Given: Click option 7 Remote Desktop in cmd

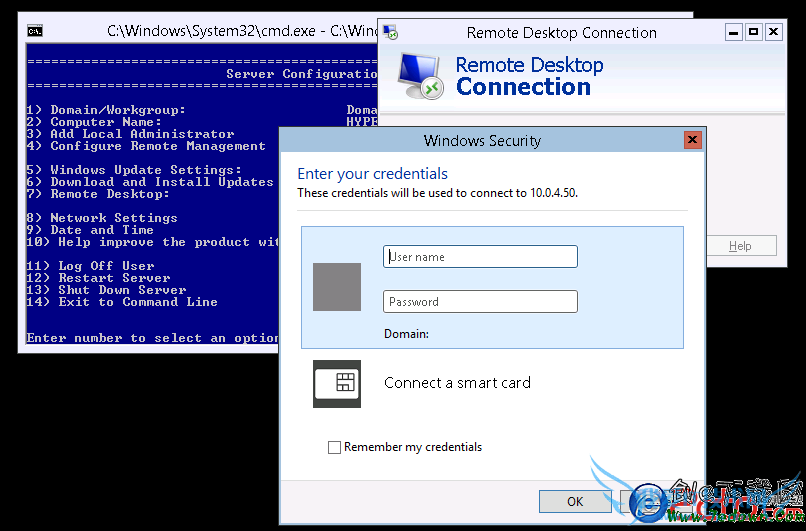Looking at the screenshot, I should pyautogui.click(x=98, y=194).
